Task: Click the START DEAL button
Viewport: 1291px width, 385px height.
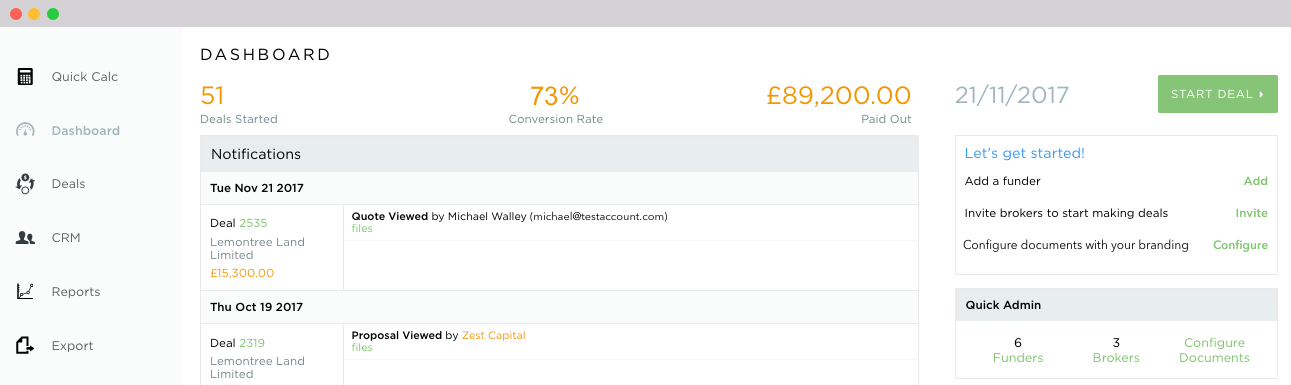Action: pos(1217,94)
